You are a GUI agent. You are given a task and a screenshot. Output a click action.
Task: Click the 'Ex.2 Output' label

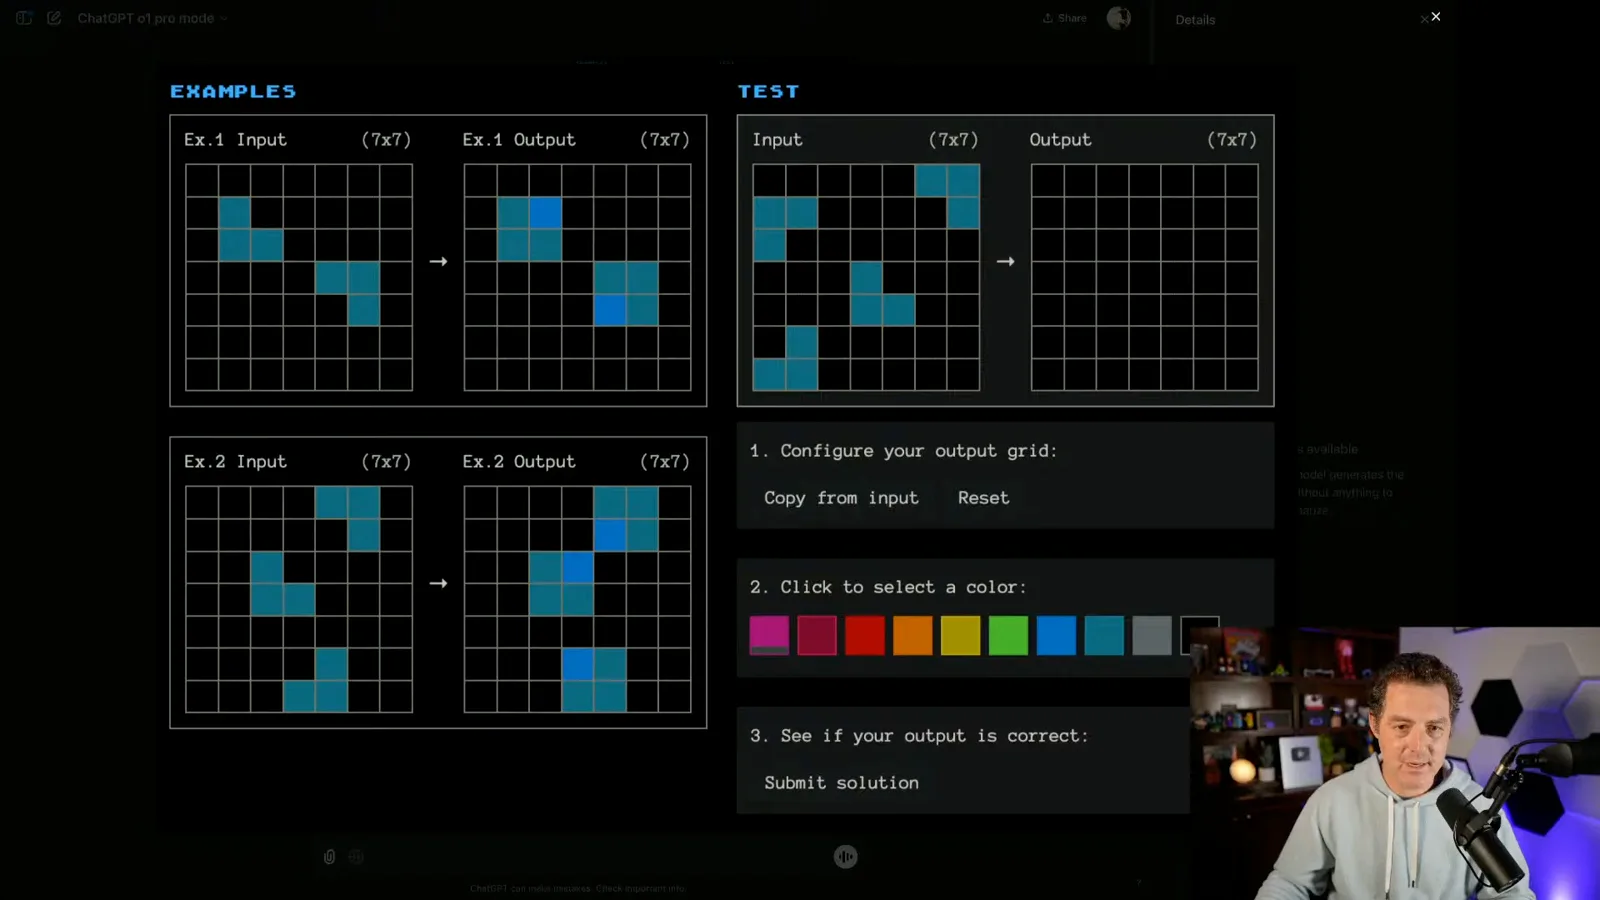[x=519, y=462]
